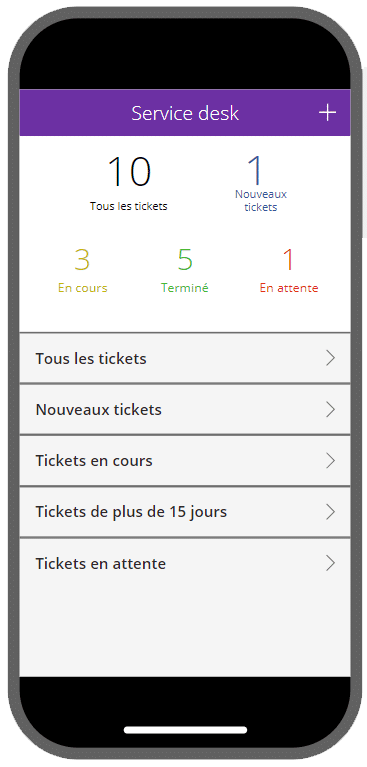
Task: Tap the home indicator bar at bottom
Action: (x=185, y=730)
